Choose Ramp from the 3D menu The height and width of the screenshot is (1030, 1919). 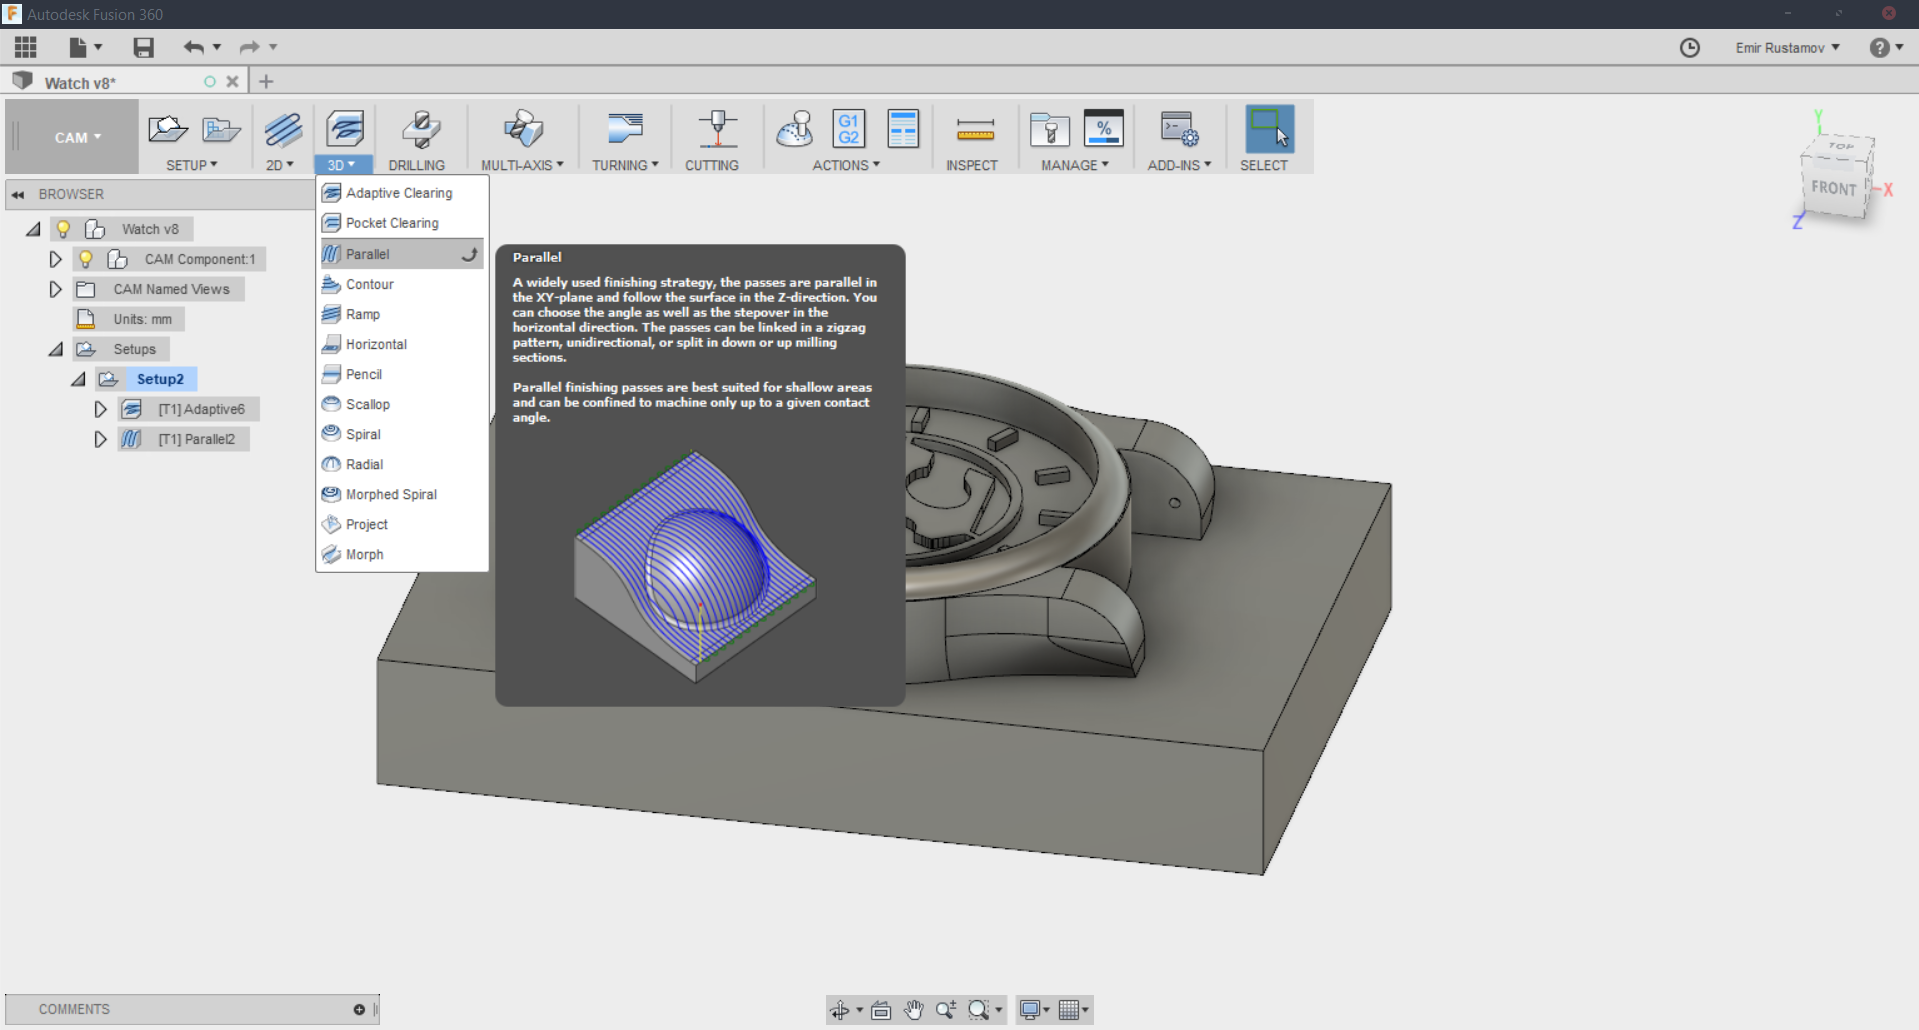(402, 314)
